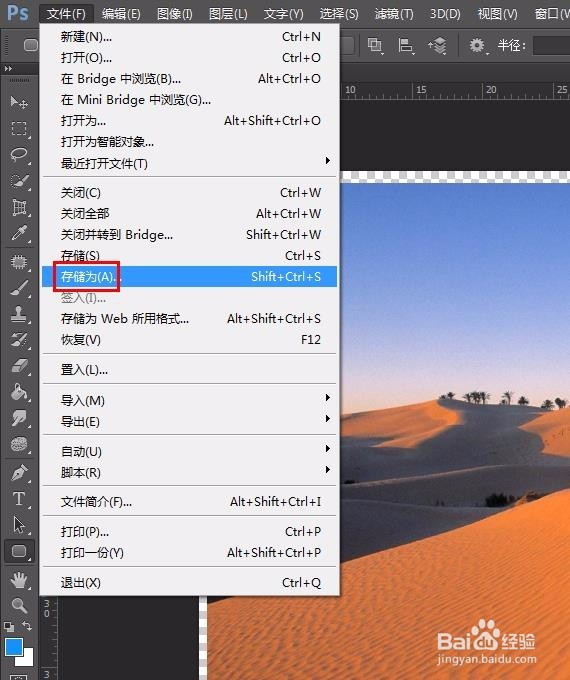Open the 图层(L) menu
This screenshot has width=570, height=680.
point(228,14)
